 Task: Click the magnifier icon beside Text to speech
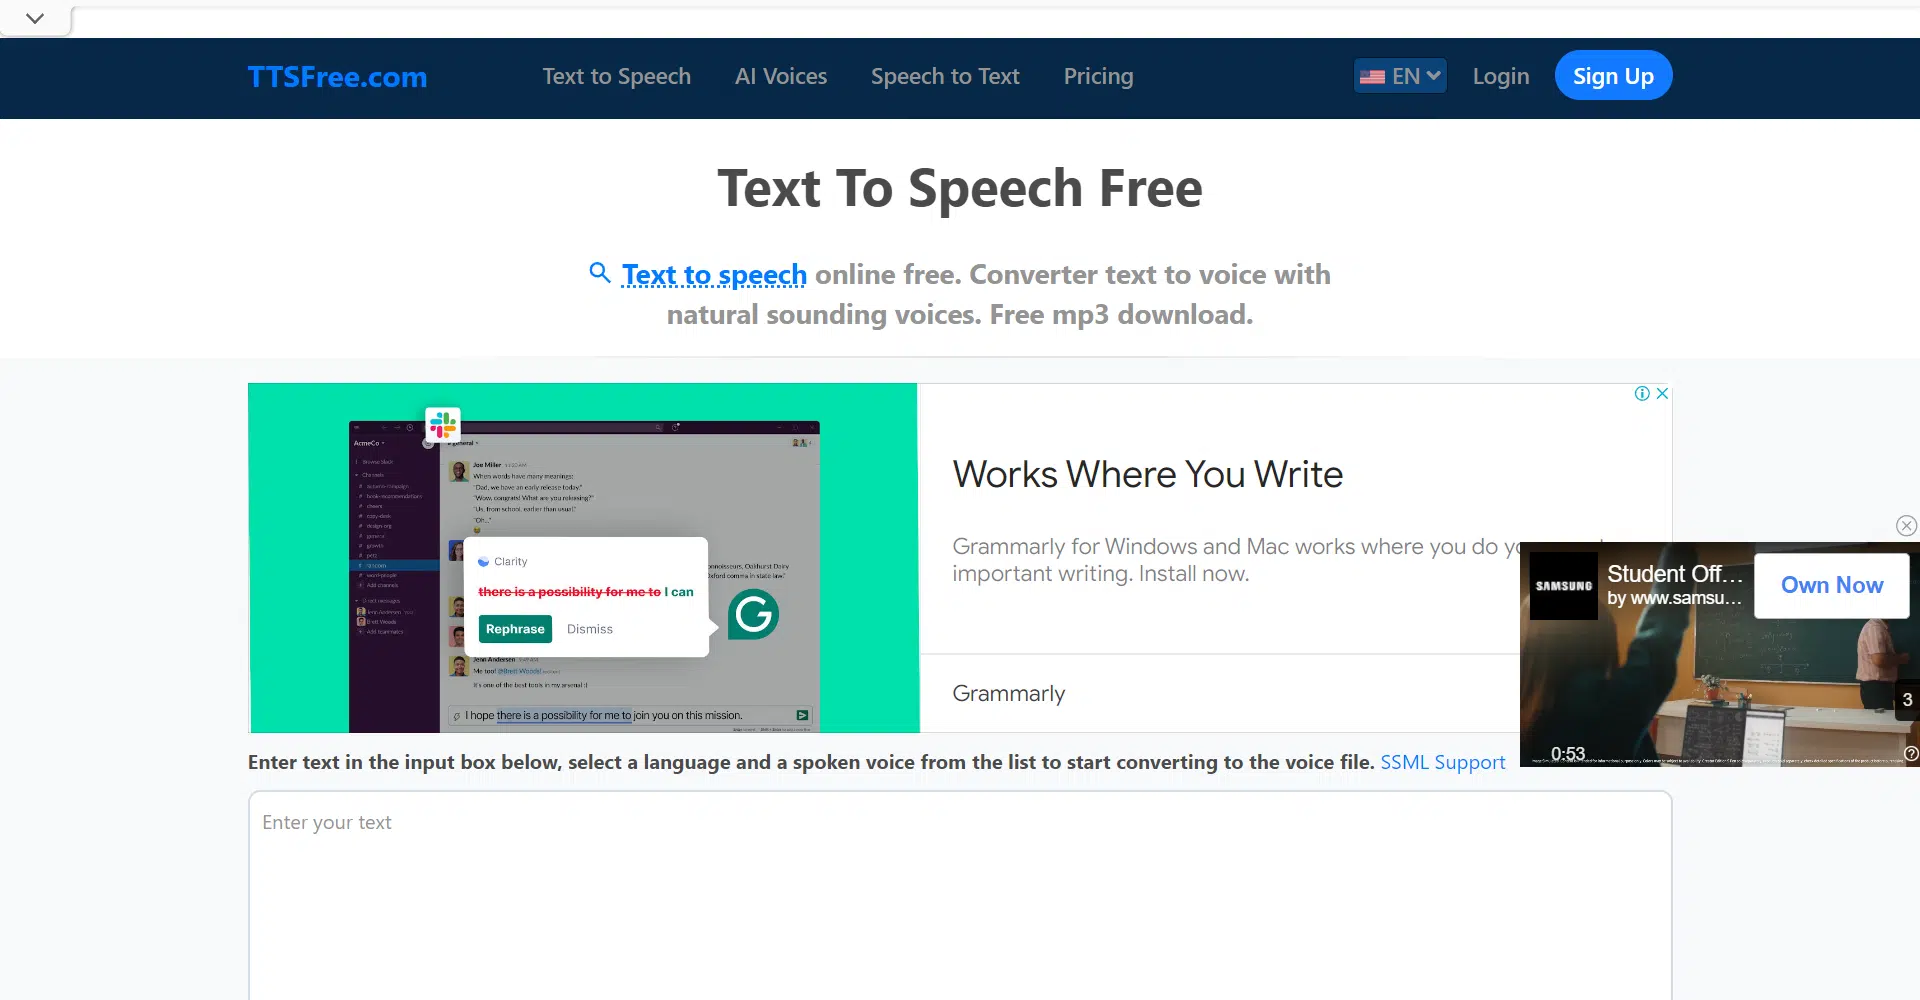(600, 272)
